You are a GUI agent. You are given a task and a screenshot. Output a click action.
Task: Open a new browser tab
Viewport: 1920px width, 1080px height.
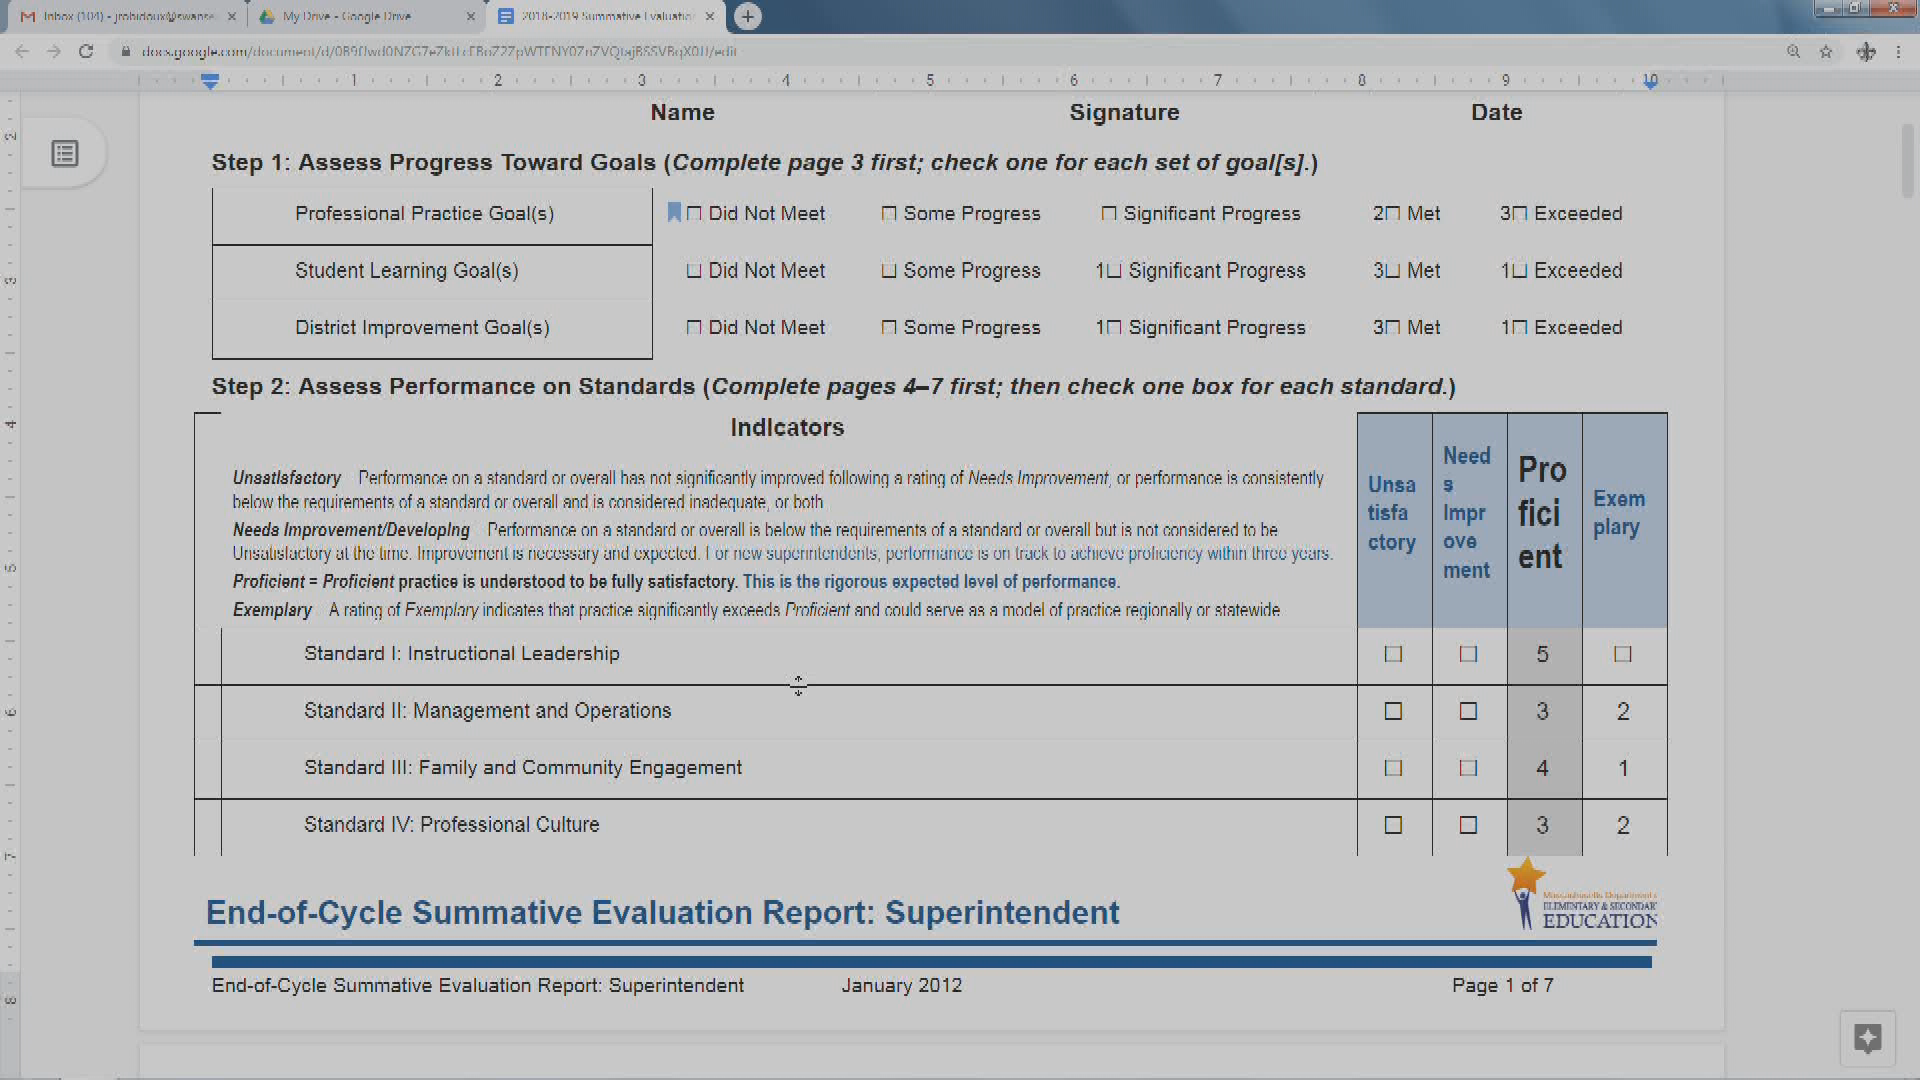[x=747, y=16]
